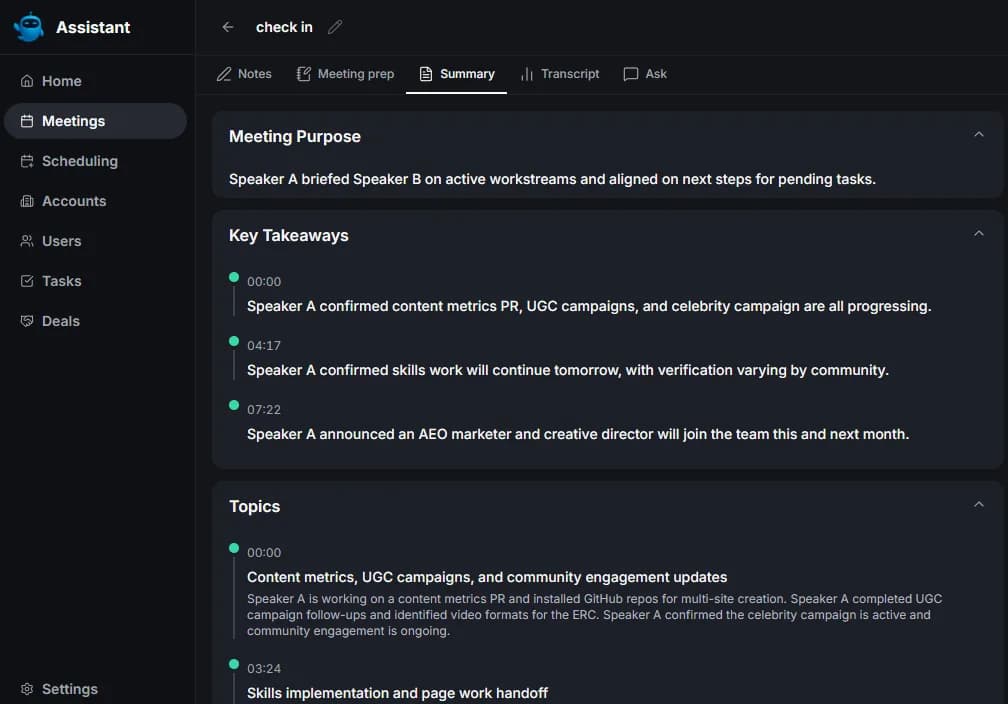Collapse the Topics section
Viewport: 1008px width, 704px height.
pyautogui.click(x=978, y=505)
